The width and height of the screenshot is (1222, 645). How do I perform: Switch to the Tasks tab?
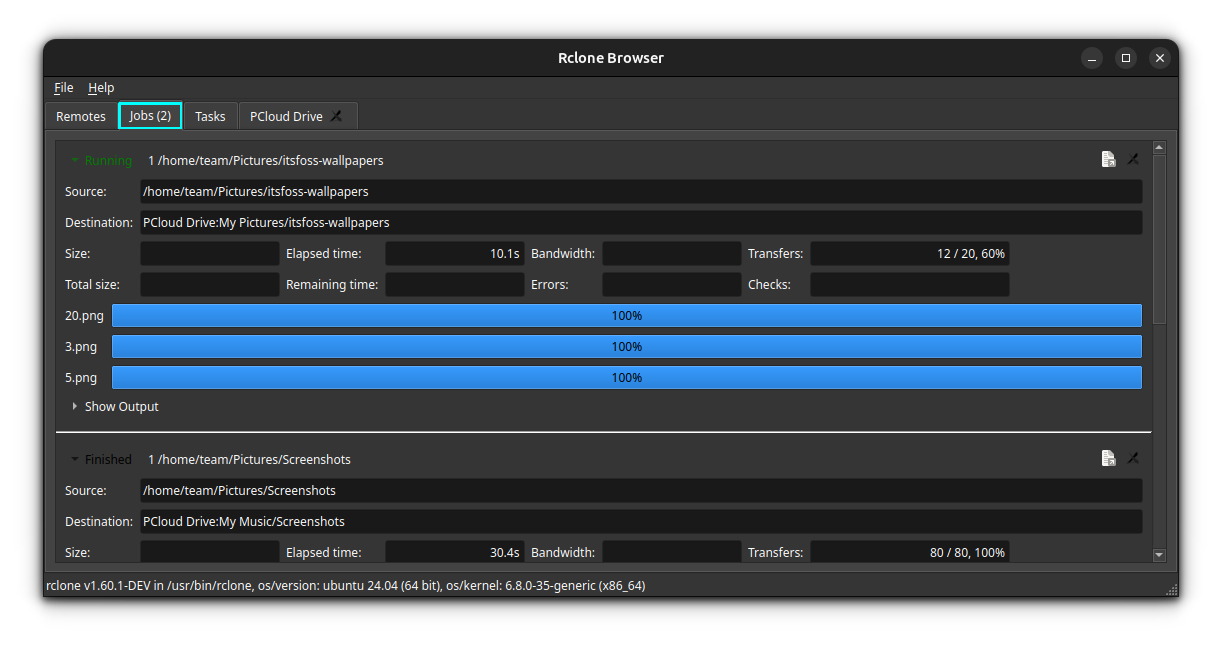point(210,115)
